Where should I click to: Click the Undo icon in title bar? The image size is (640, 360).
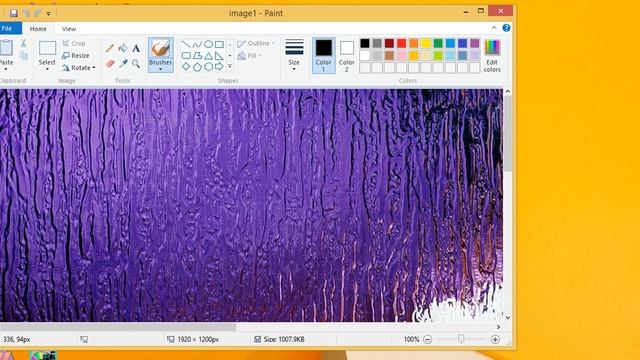pyautogui.click(x=26, y=13)
